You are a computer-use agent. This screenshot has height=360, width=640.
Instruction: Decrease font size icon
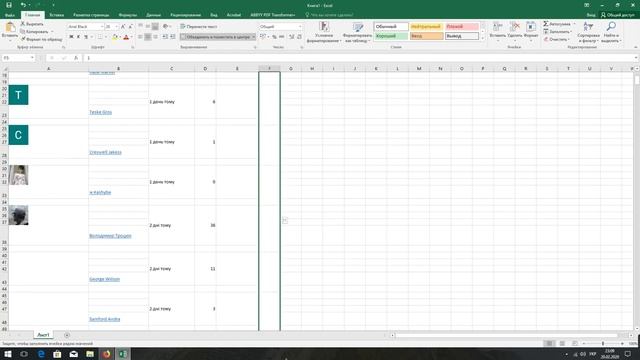click(x=130, y=27)
